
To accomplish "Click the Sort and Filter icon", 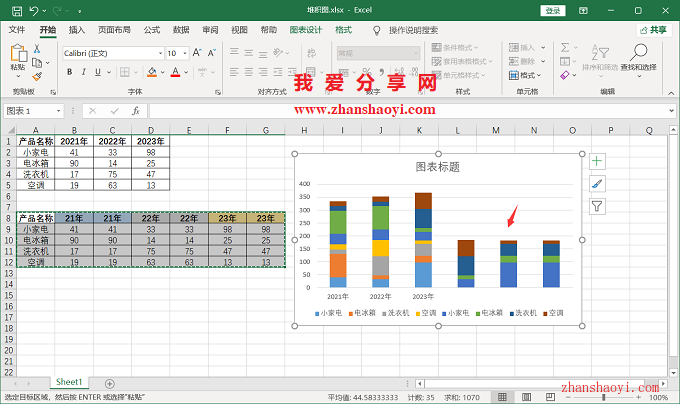I will click(600, 52).
